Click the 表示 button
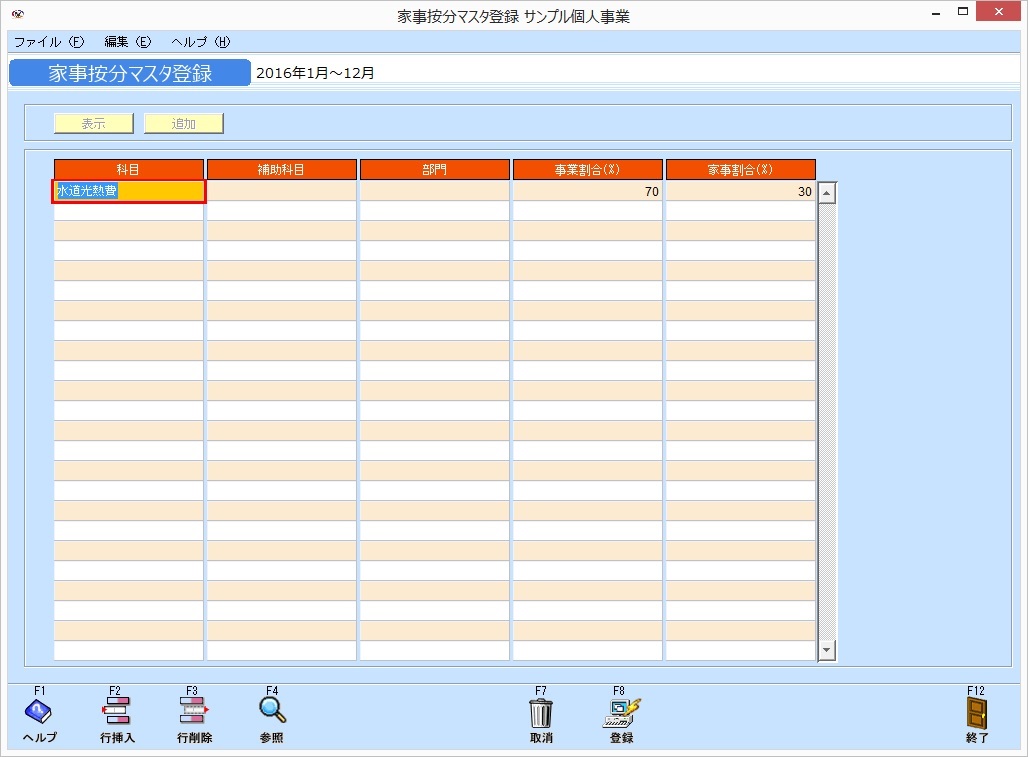1028x757 pixels. (93, 124)
